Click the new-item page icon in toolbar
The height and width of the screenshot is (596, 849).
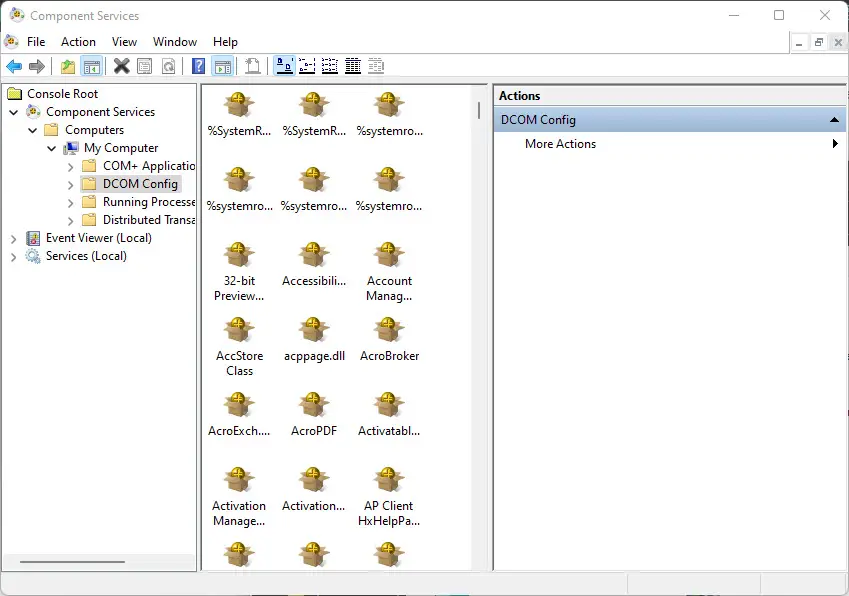tap(252, 67)
